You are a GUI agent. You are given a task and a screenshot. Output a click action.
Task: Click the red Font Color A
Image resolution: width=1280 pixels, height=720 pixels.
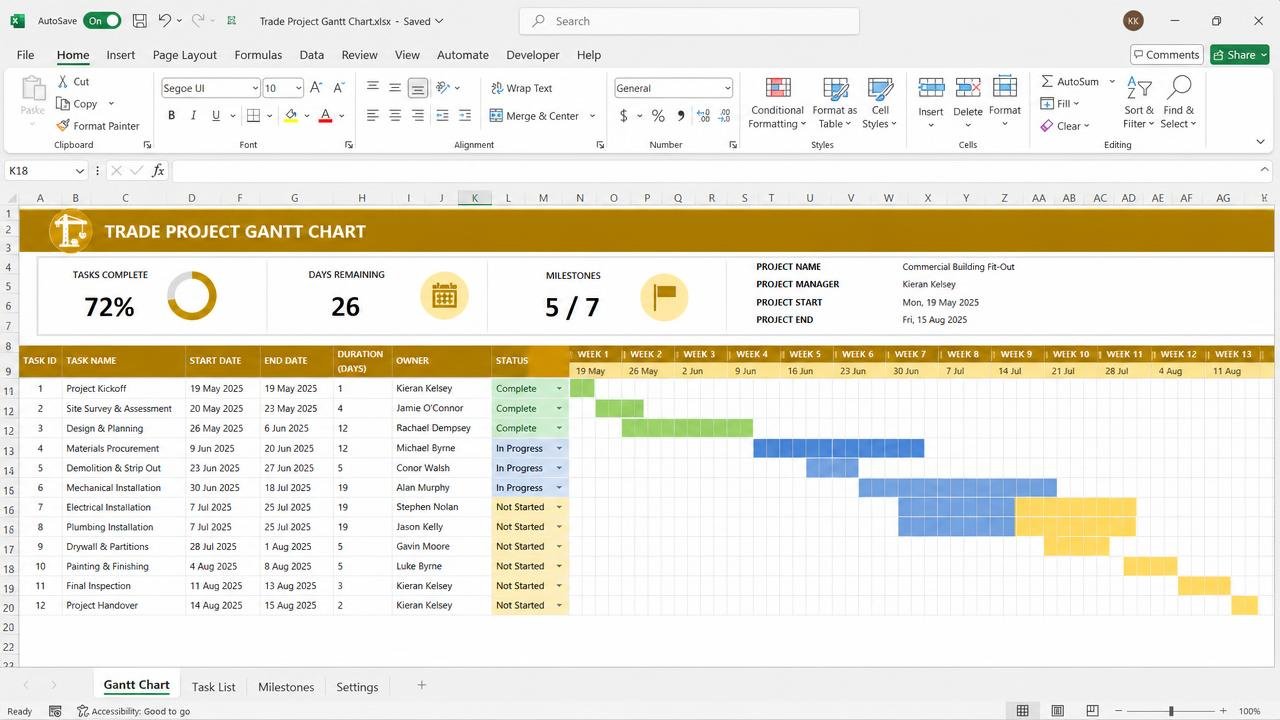click(x=325, y=116)
